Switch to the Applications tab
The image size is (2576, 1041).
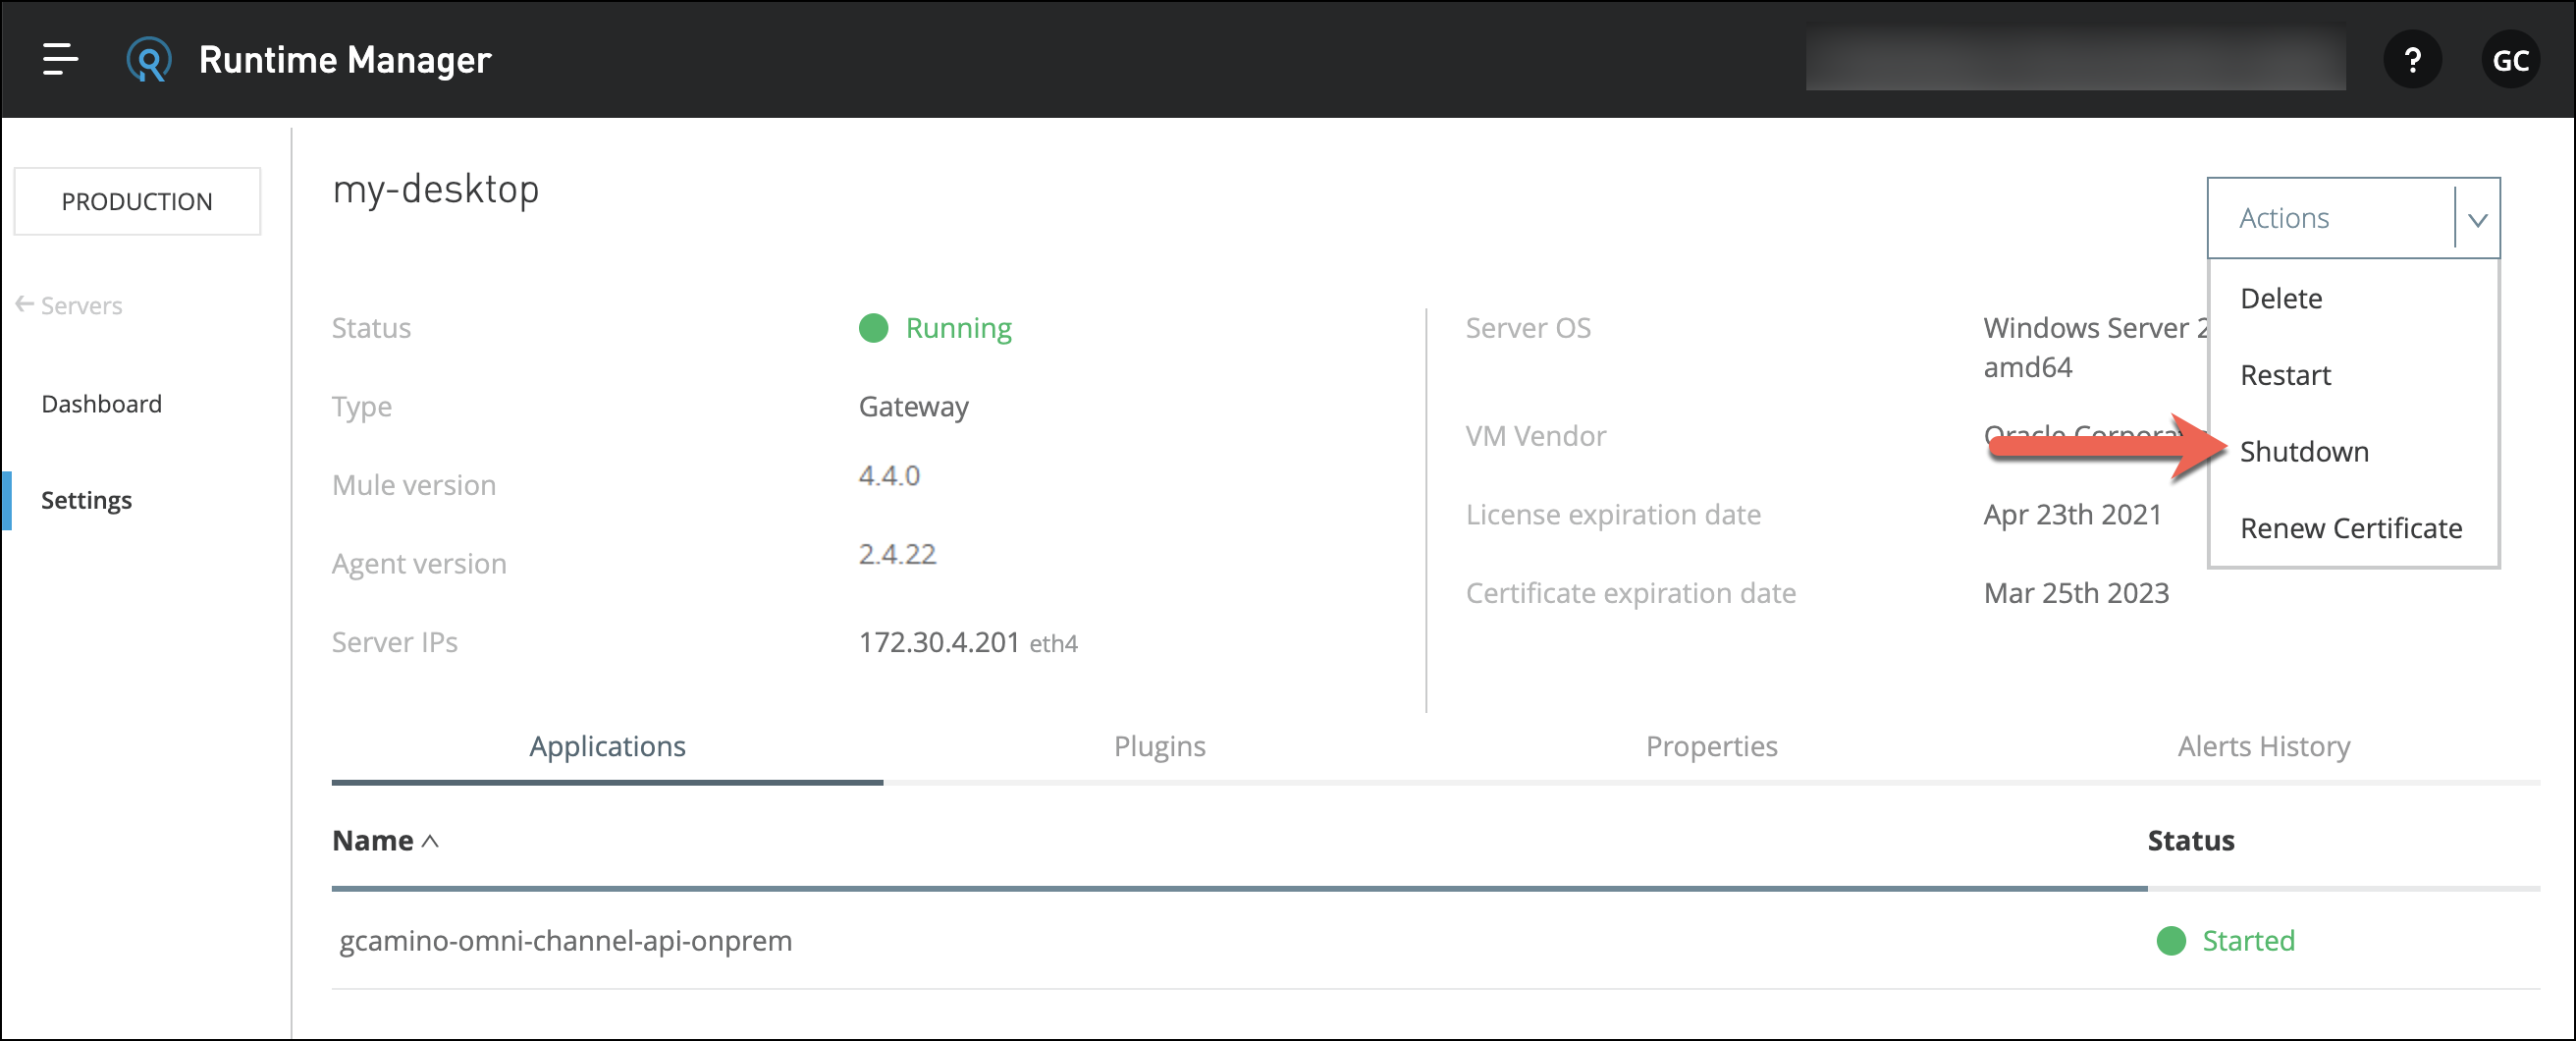tap(607, 746)
